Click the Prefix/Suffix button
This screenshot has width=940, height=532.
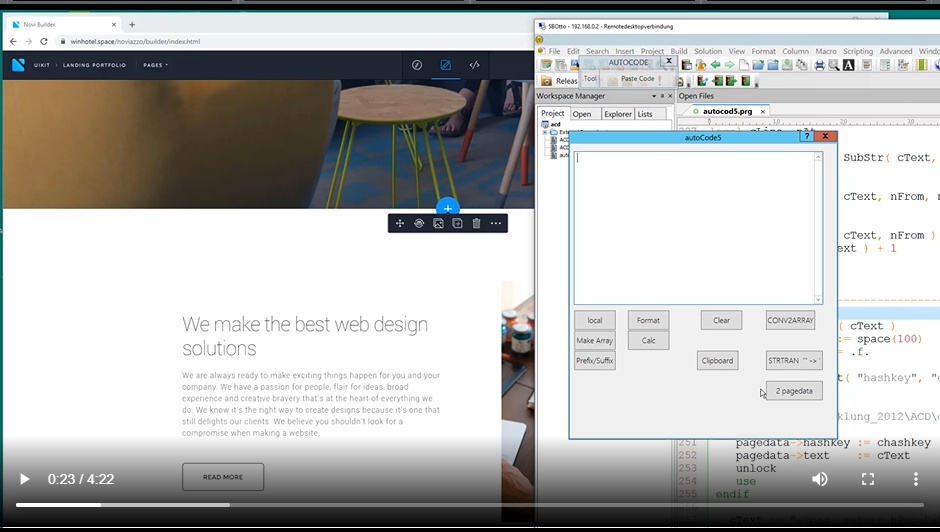coord(595,360)
